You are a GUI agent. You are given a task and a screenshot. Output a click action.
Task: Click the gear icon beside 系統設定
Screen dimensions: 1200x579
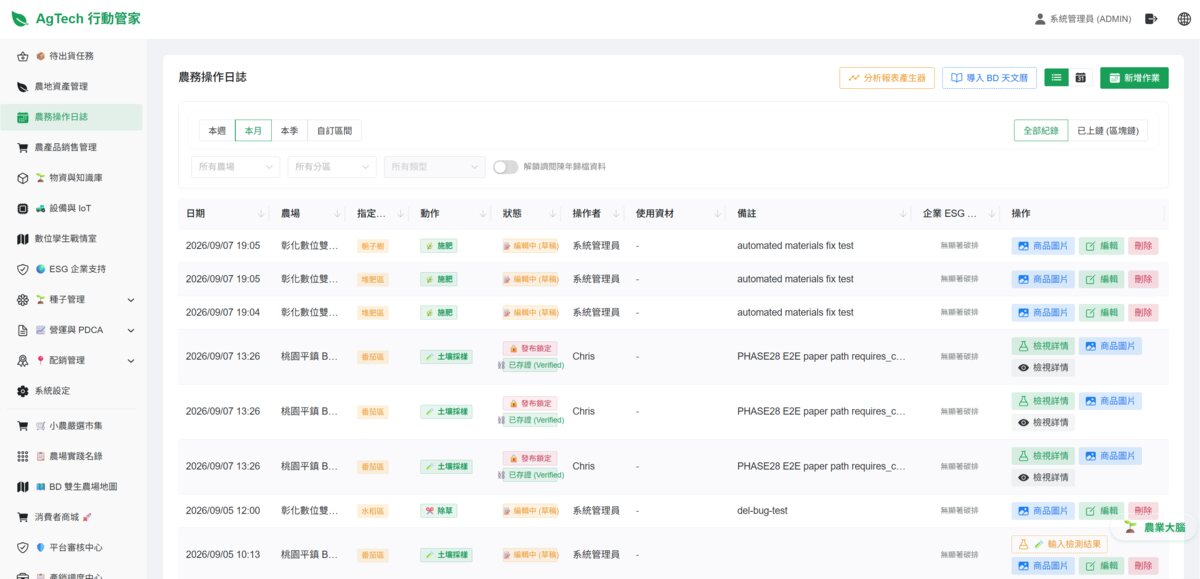pos(23,391)
